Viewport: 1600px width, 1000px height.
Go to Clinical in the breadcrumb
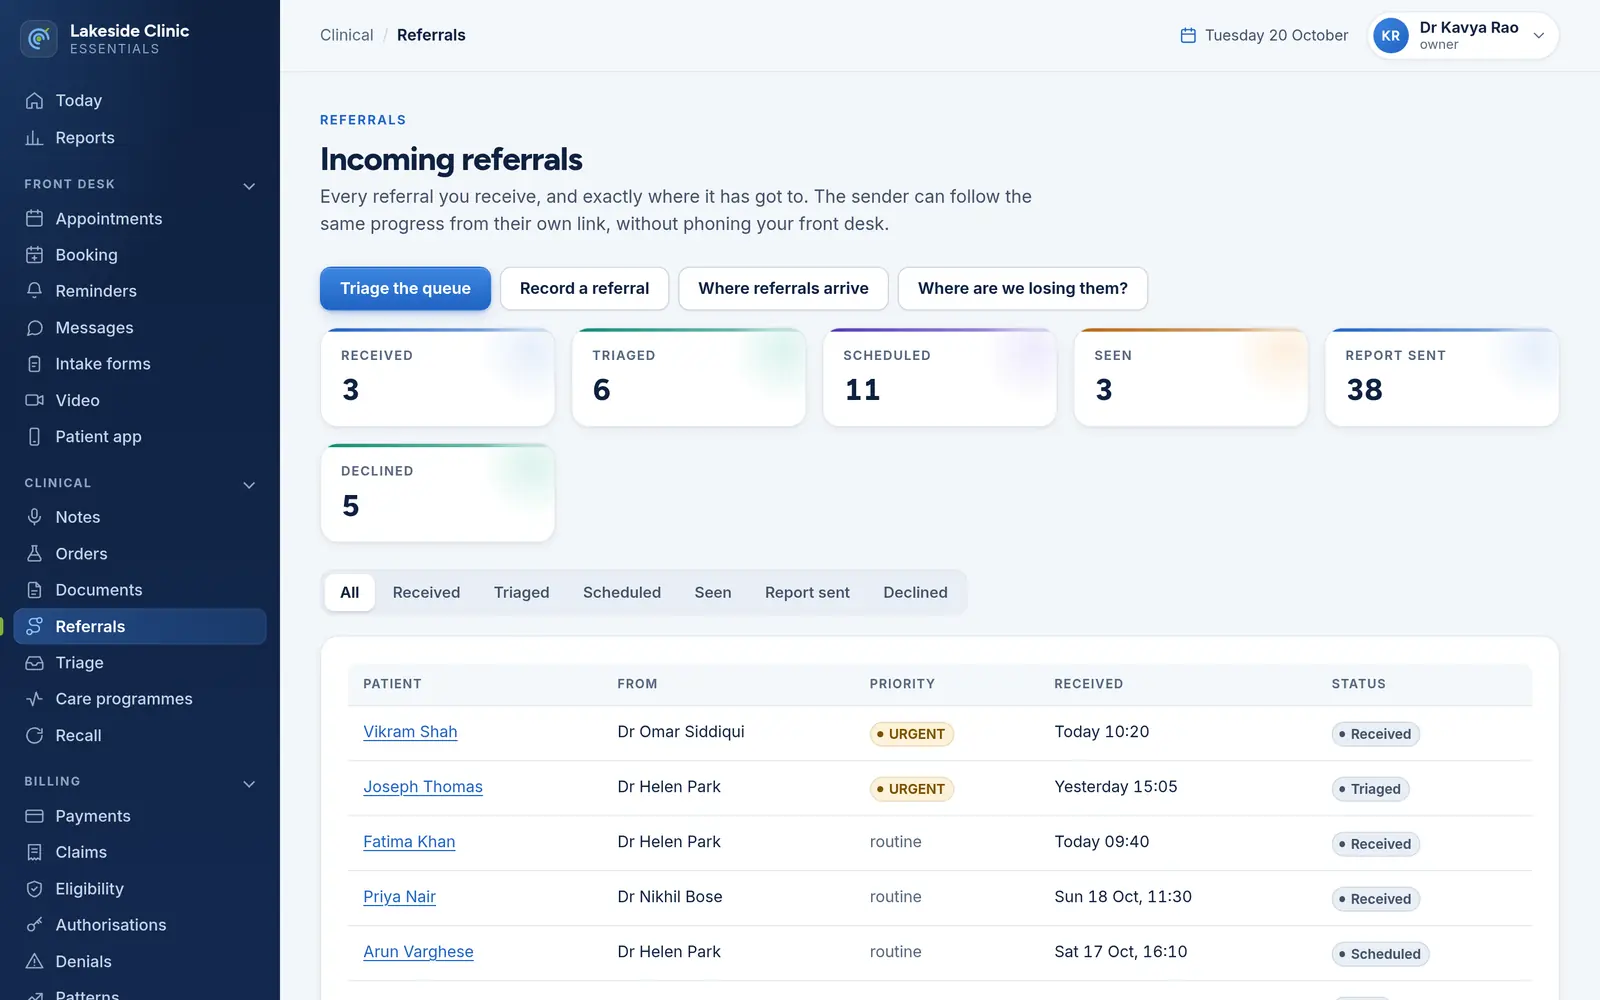pos(346,35)
